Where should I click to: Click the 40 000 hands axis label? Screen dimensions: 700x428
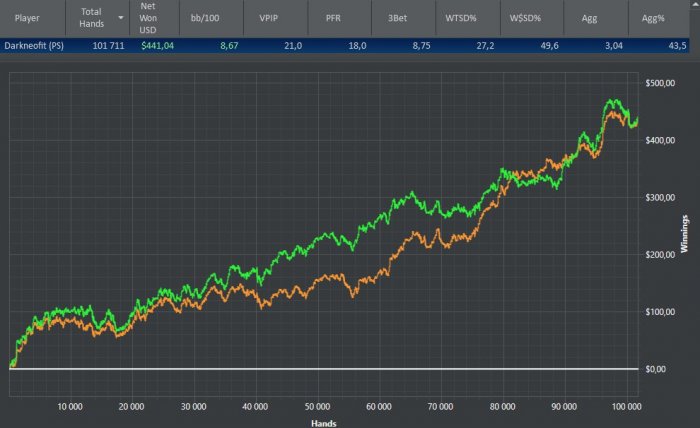(x=255, y=407)
